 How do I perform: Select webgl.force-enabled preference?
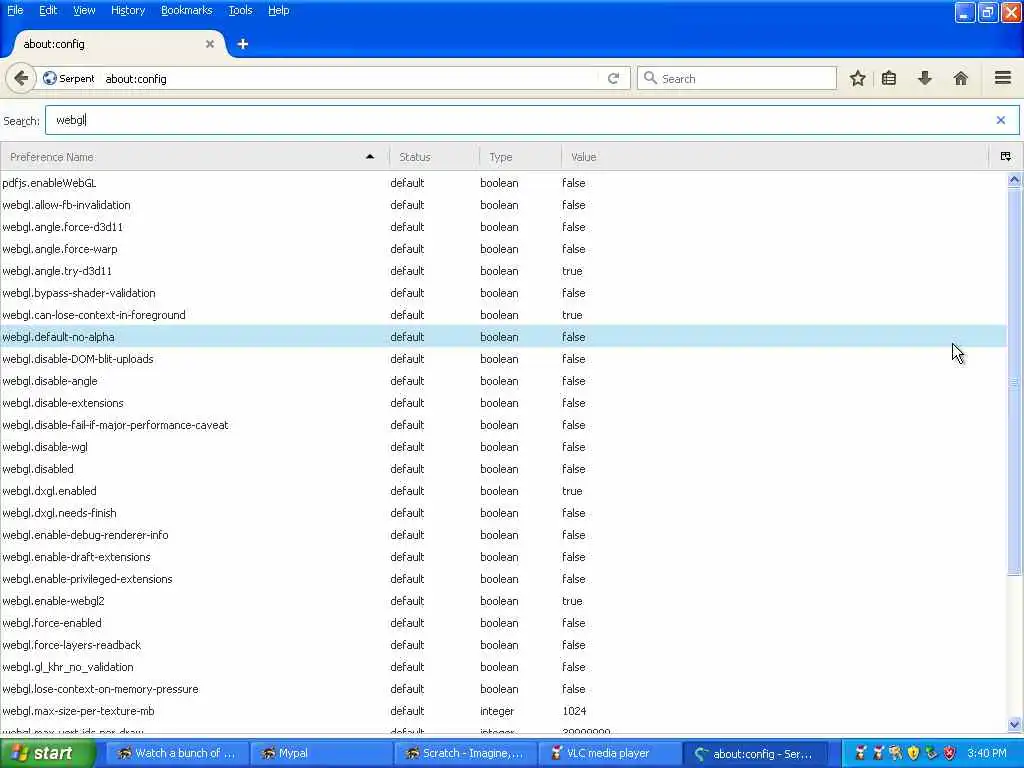[503, 623]
